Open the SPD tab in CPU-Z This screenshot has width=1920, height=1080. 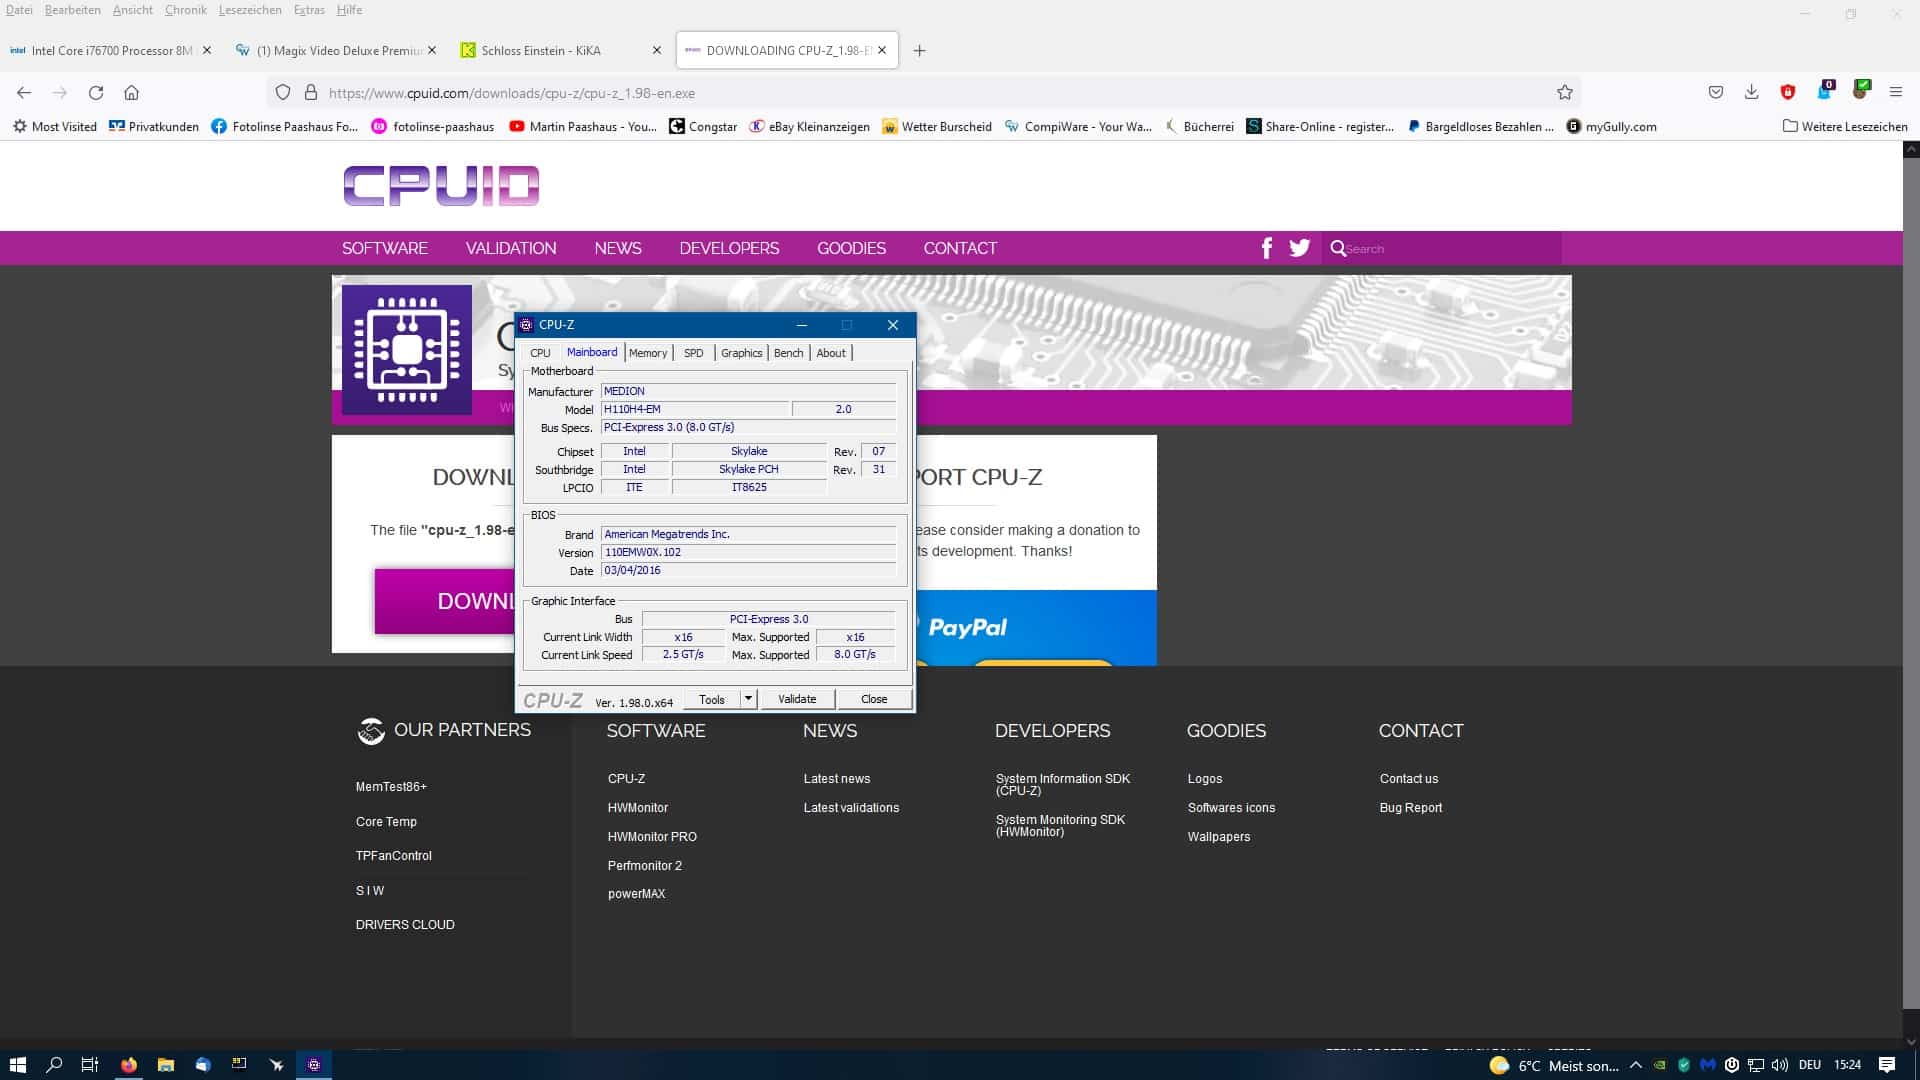694,353
